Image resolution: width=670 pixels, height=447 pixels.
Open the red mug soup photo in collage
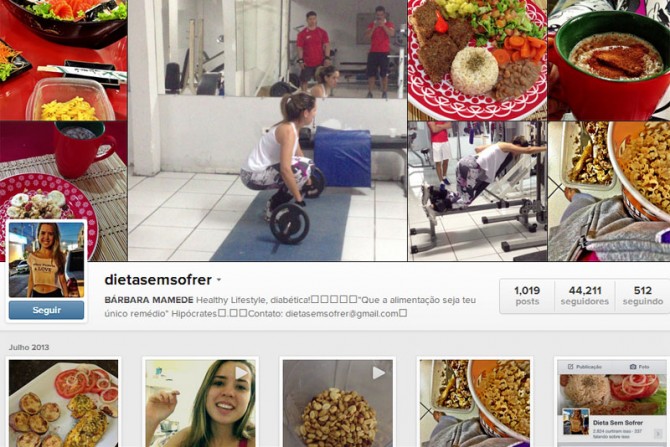click(x=609, y=60)
